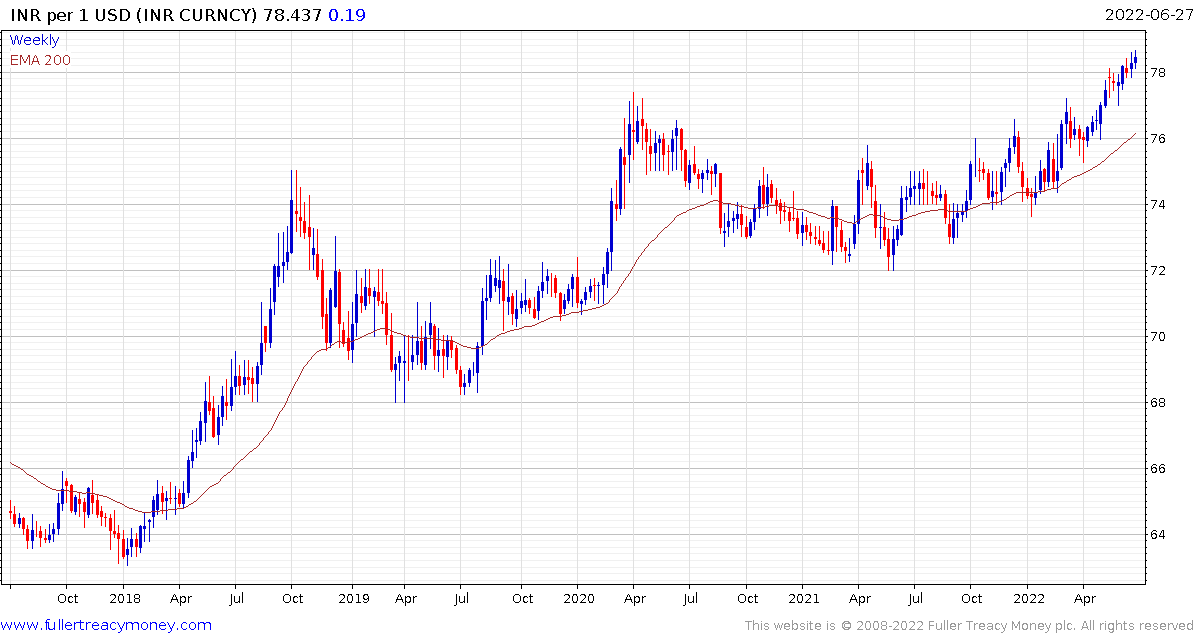Click the Weekly timeframe label
Viewport: 1195px width, 640px height.
point(34,40)
